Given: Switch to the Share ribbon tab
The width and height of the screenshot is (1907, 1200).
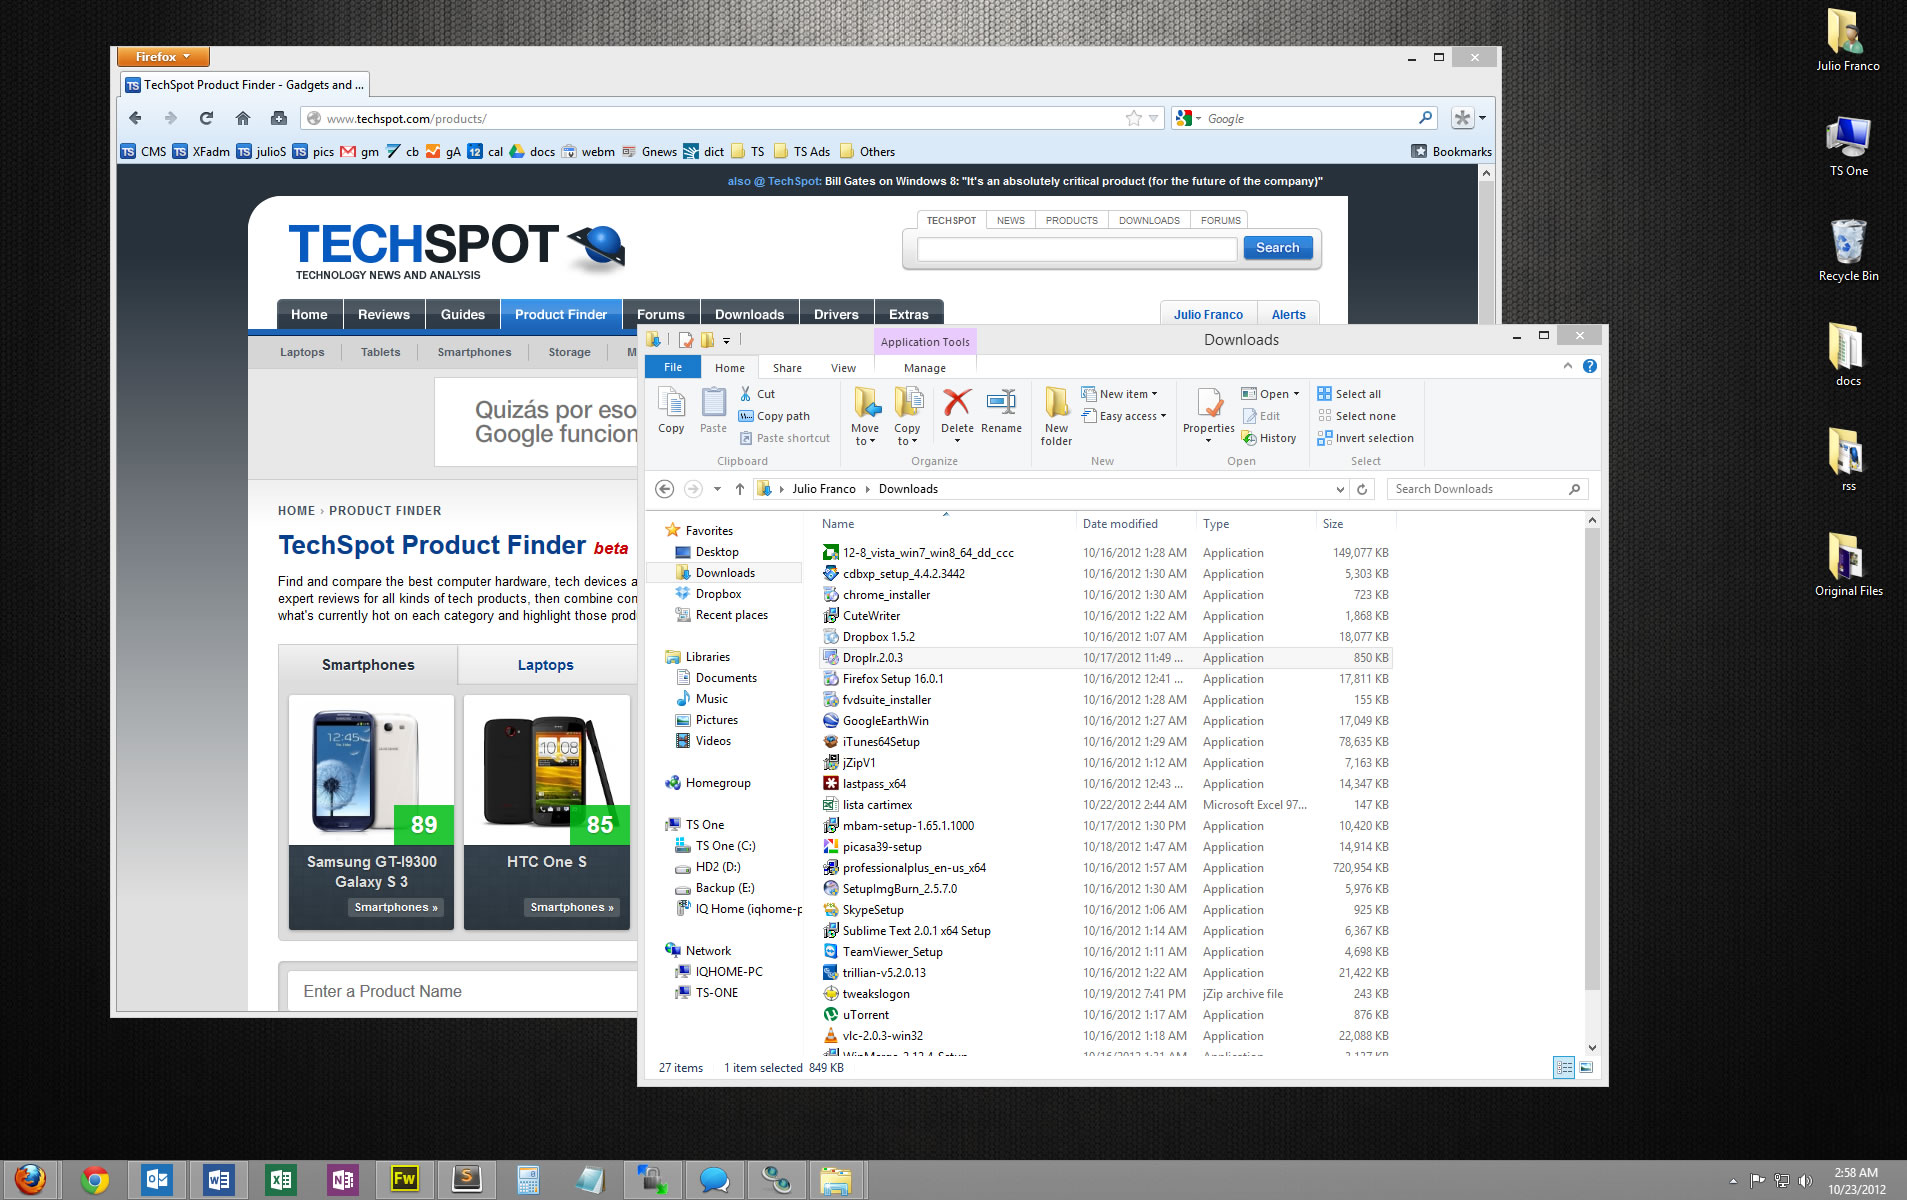Looking at the screenshot, I should tap(787, 368).
